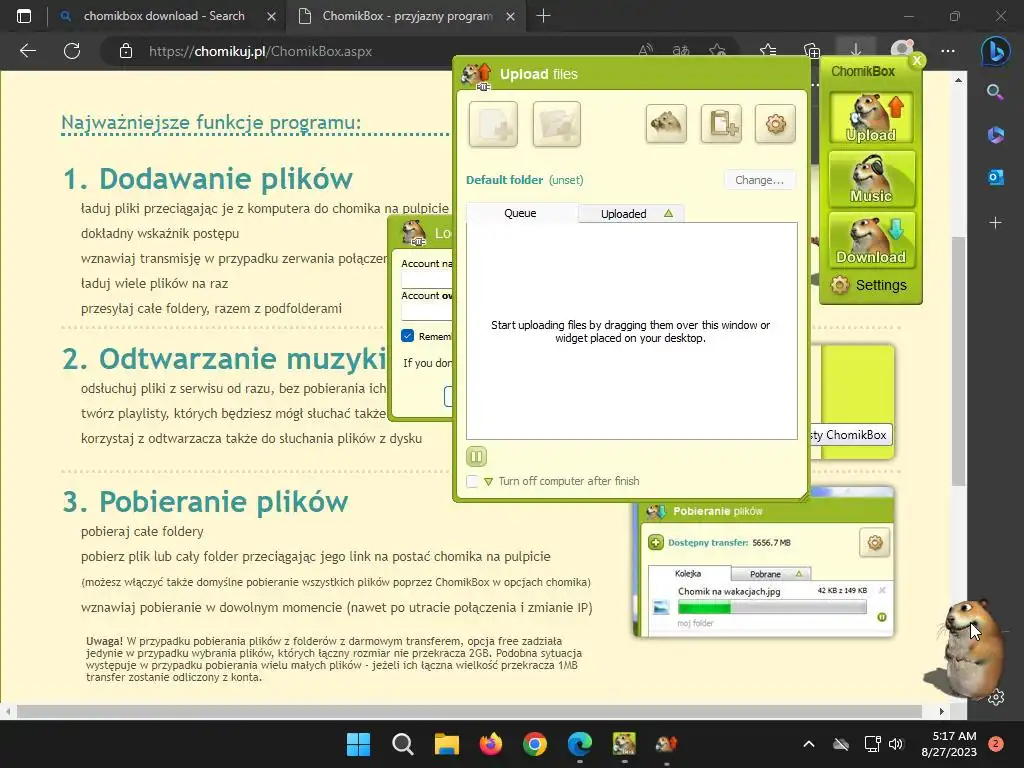
Task: Click the Add folder icon in Upload window
Action: 556,123
